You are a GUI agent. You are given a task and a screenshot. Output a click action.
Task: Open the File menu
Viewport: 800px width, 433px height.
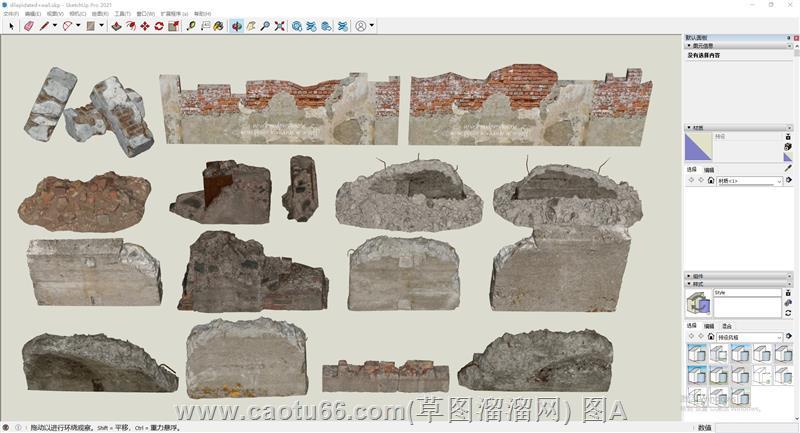pos(11,14)
